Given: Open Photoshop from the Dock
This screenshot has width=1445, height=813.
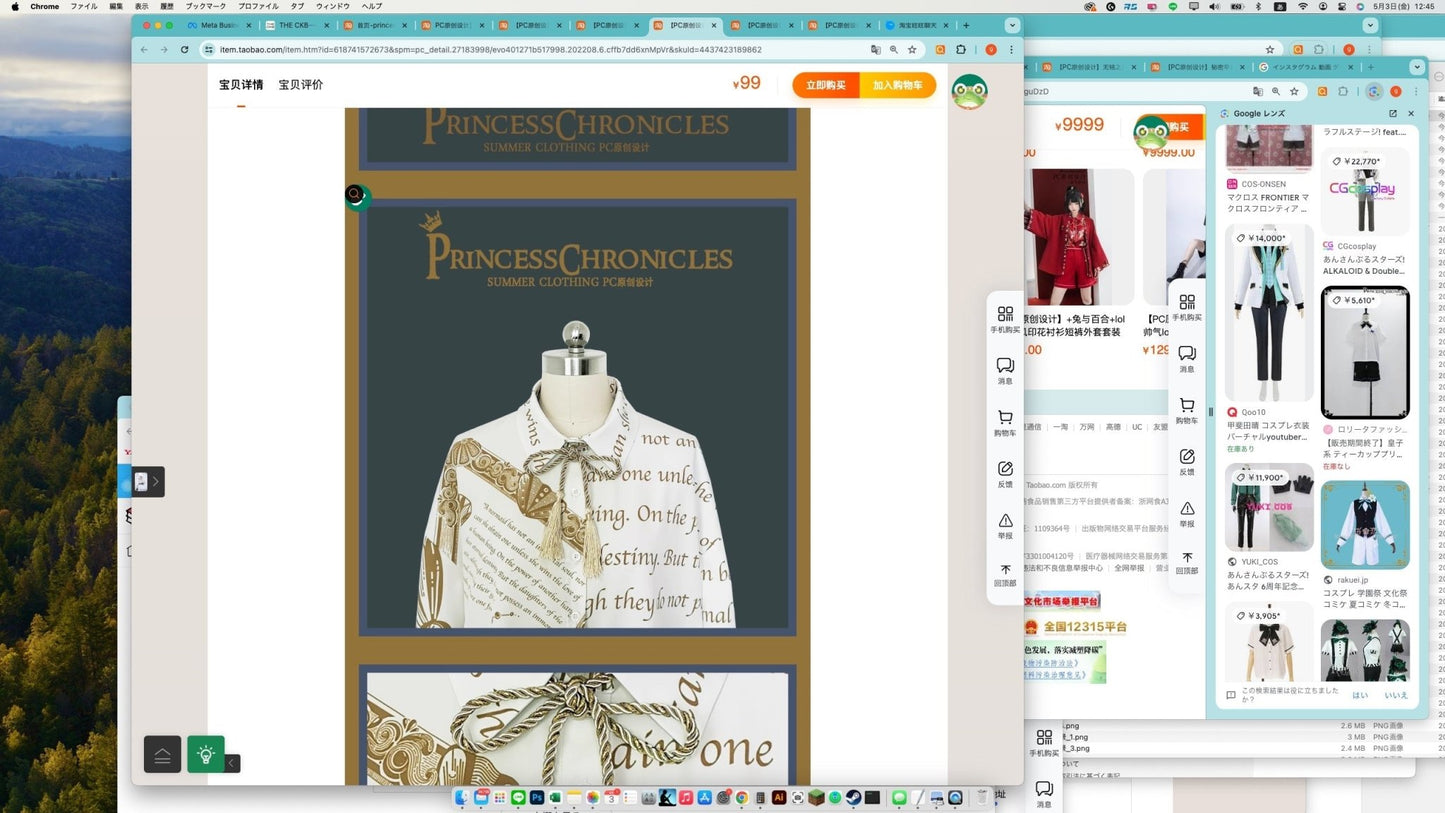Looking at the screenshot, I should [x=537, y=798].
